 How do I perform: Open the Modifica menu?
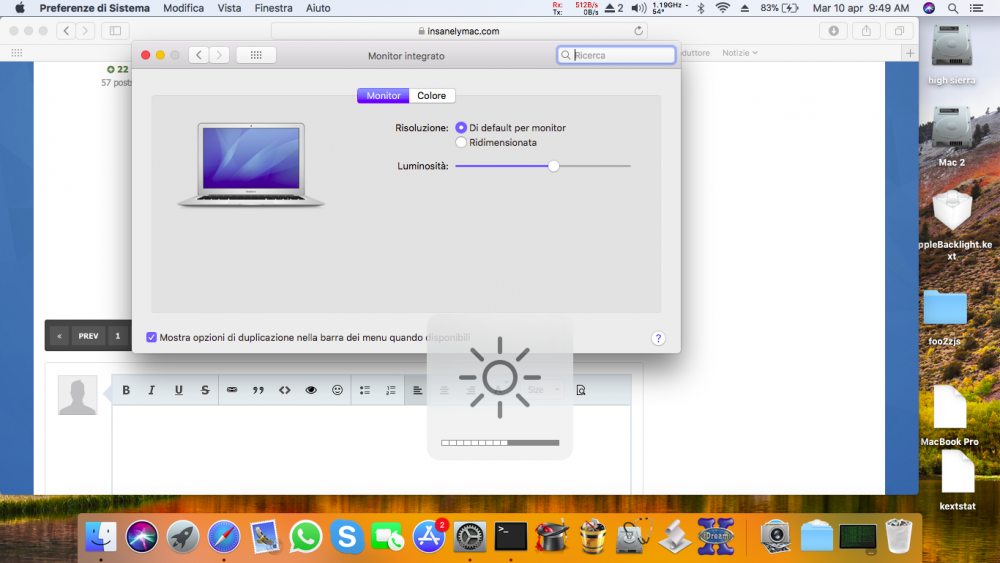click(x=184, y=8)
